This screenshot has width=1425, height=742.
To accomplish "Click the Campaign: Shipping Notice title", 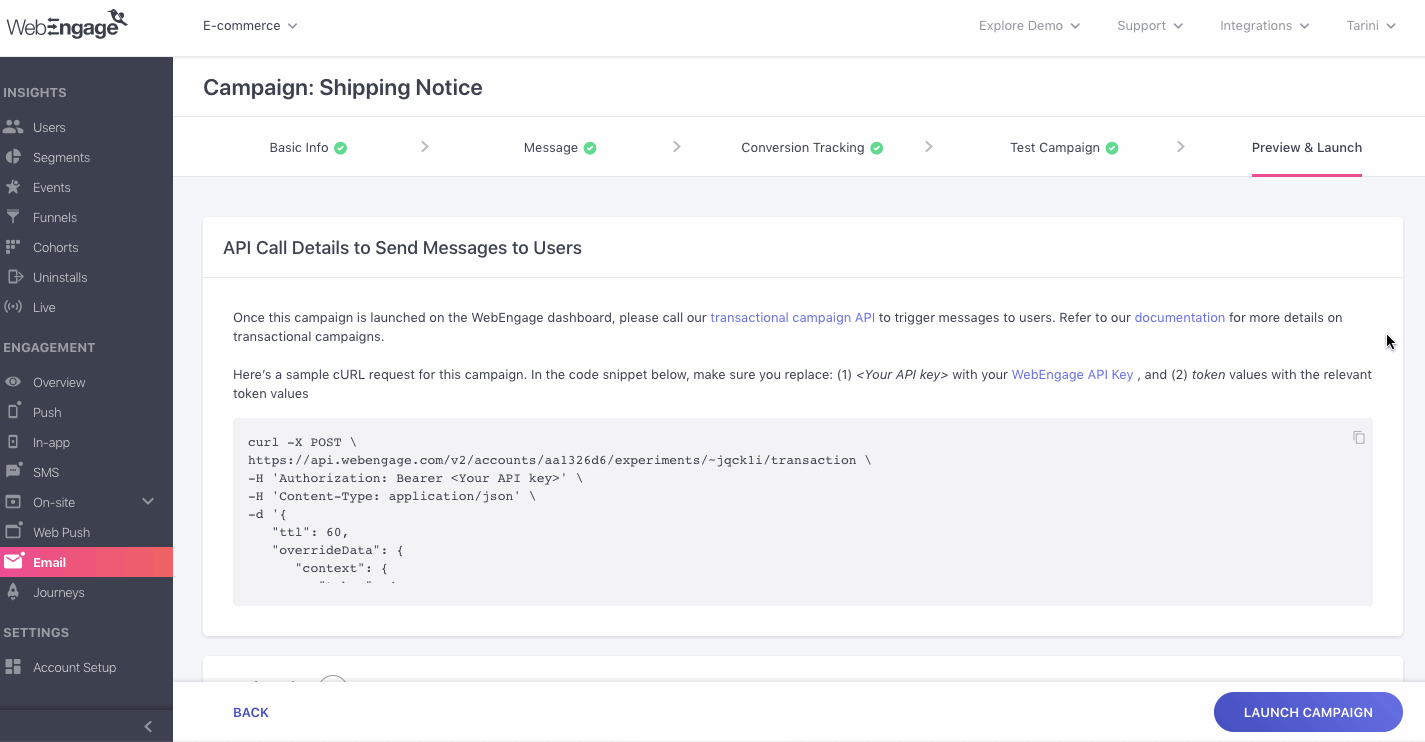I will click(343, 87).
